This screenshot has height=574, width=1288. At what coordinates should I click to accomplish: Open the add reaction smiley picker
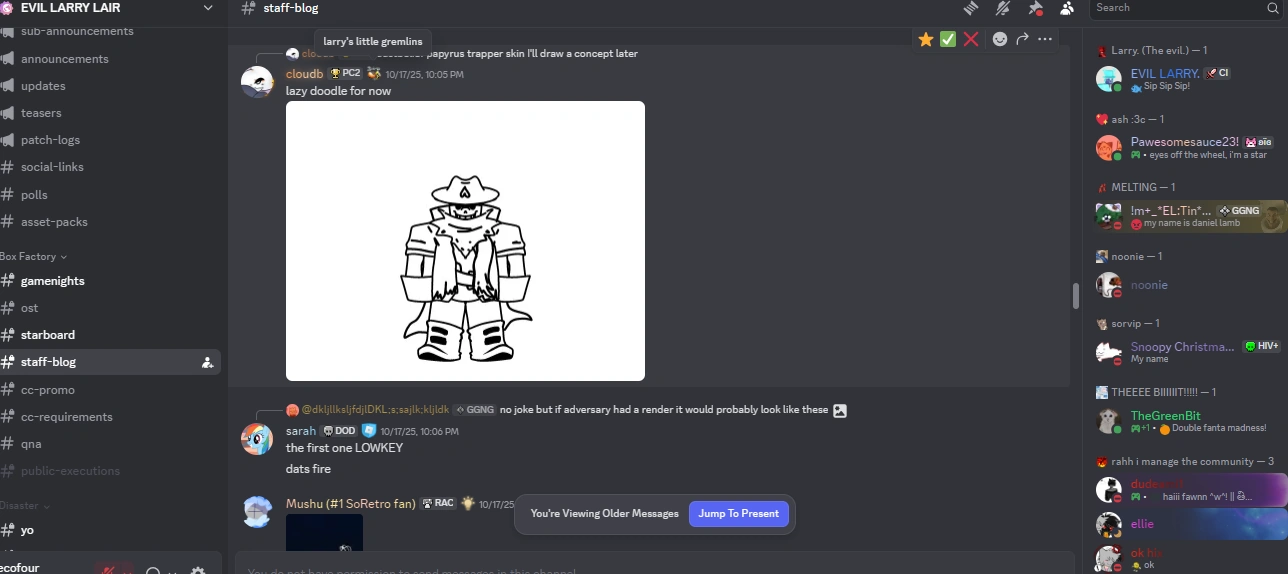[1000, 39]
